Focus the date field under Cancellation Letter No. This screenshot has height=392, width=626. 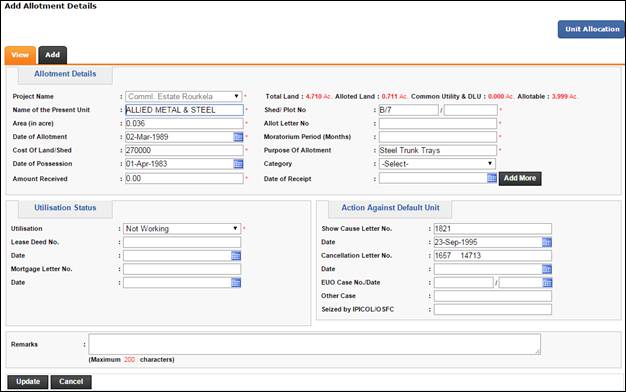488,269
